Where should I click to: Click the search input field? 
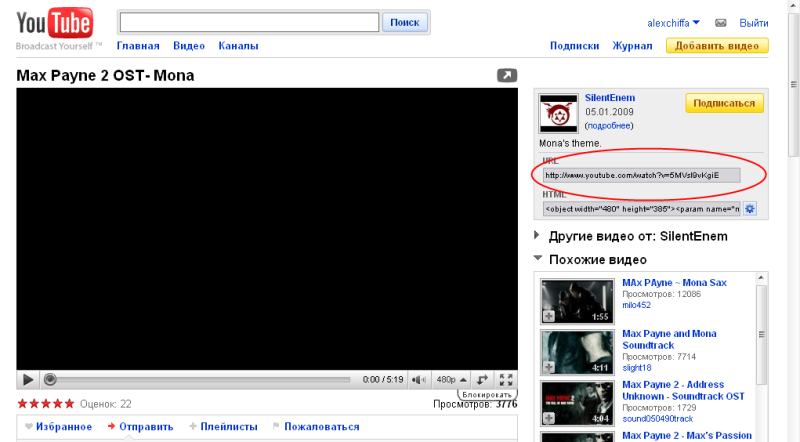249,22
